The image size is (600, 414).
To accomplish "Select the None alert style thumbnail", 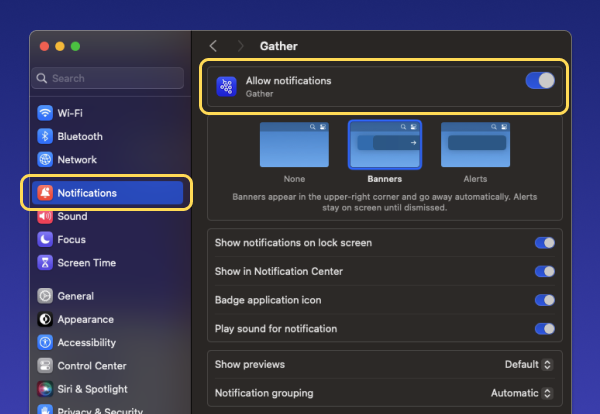I will click(x=294, y=145).
